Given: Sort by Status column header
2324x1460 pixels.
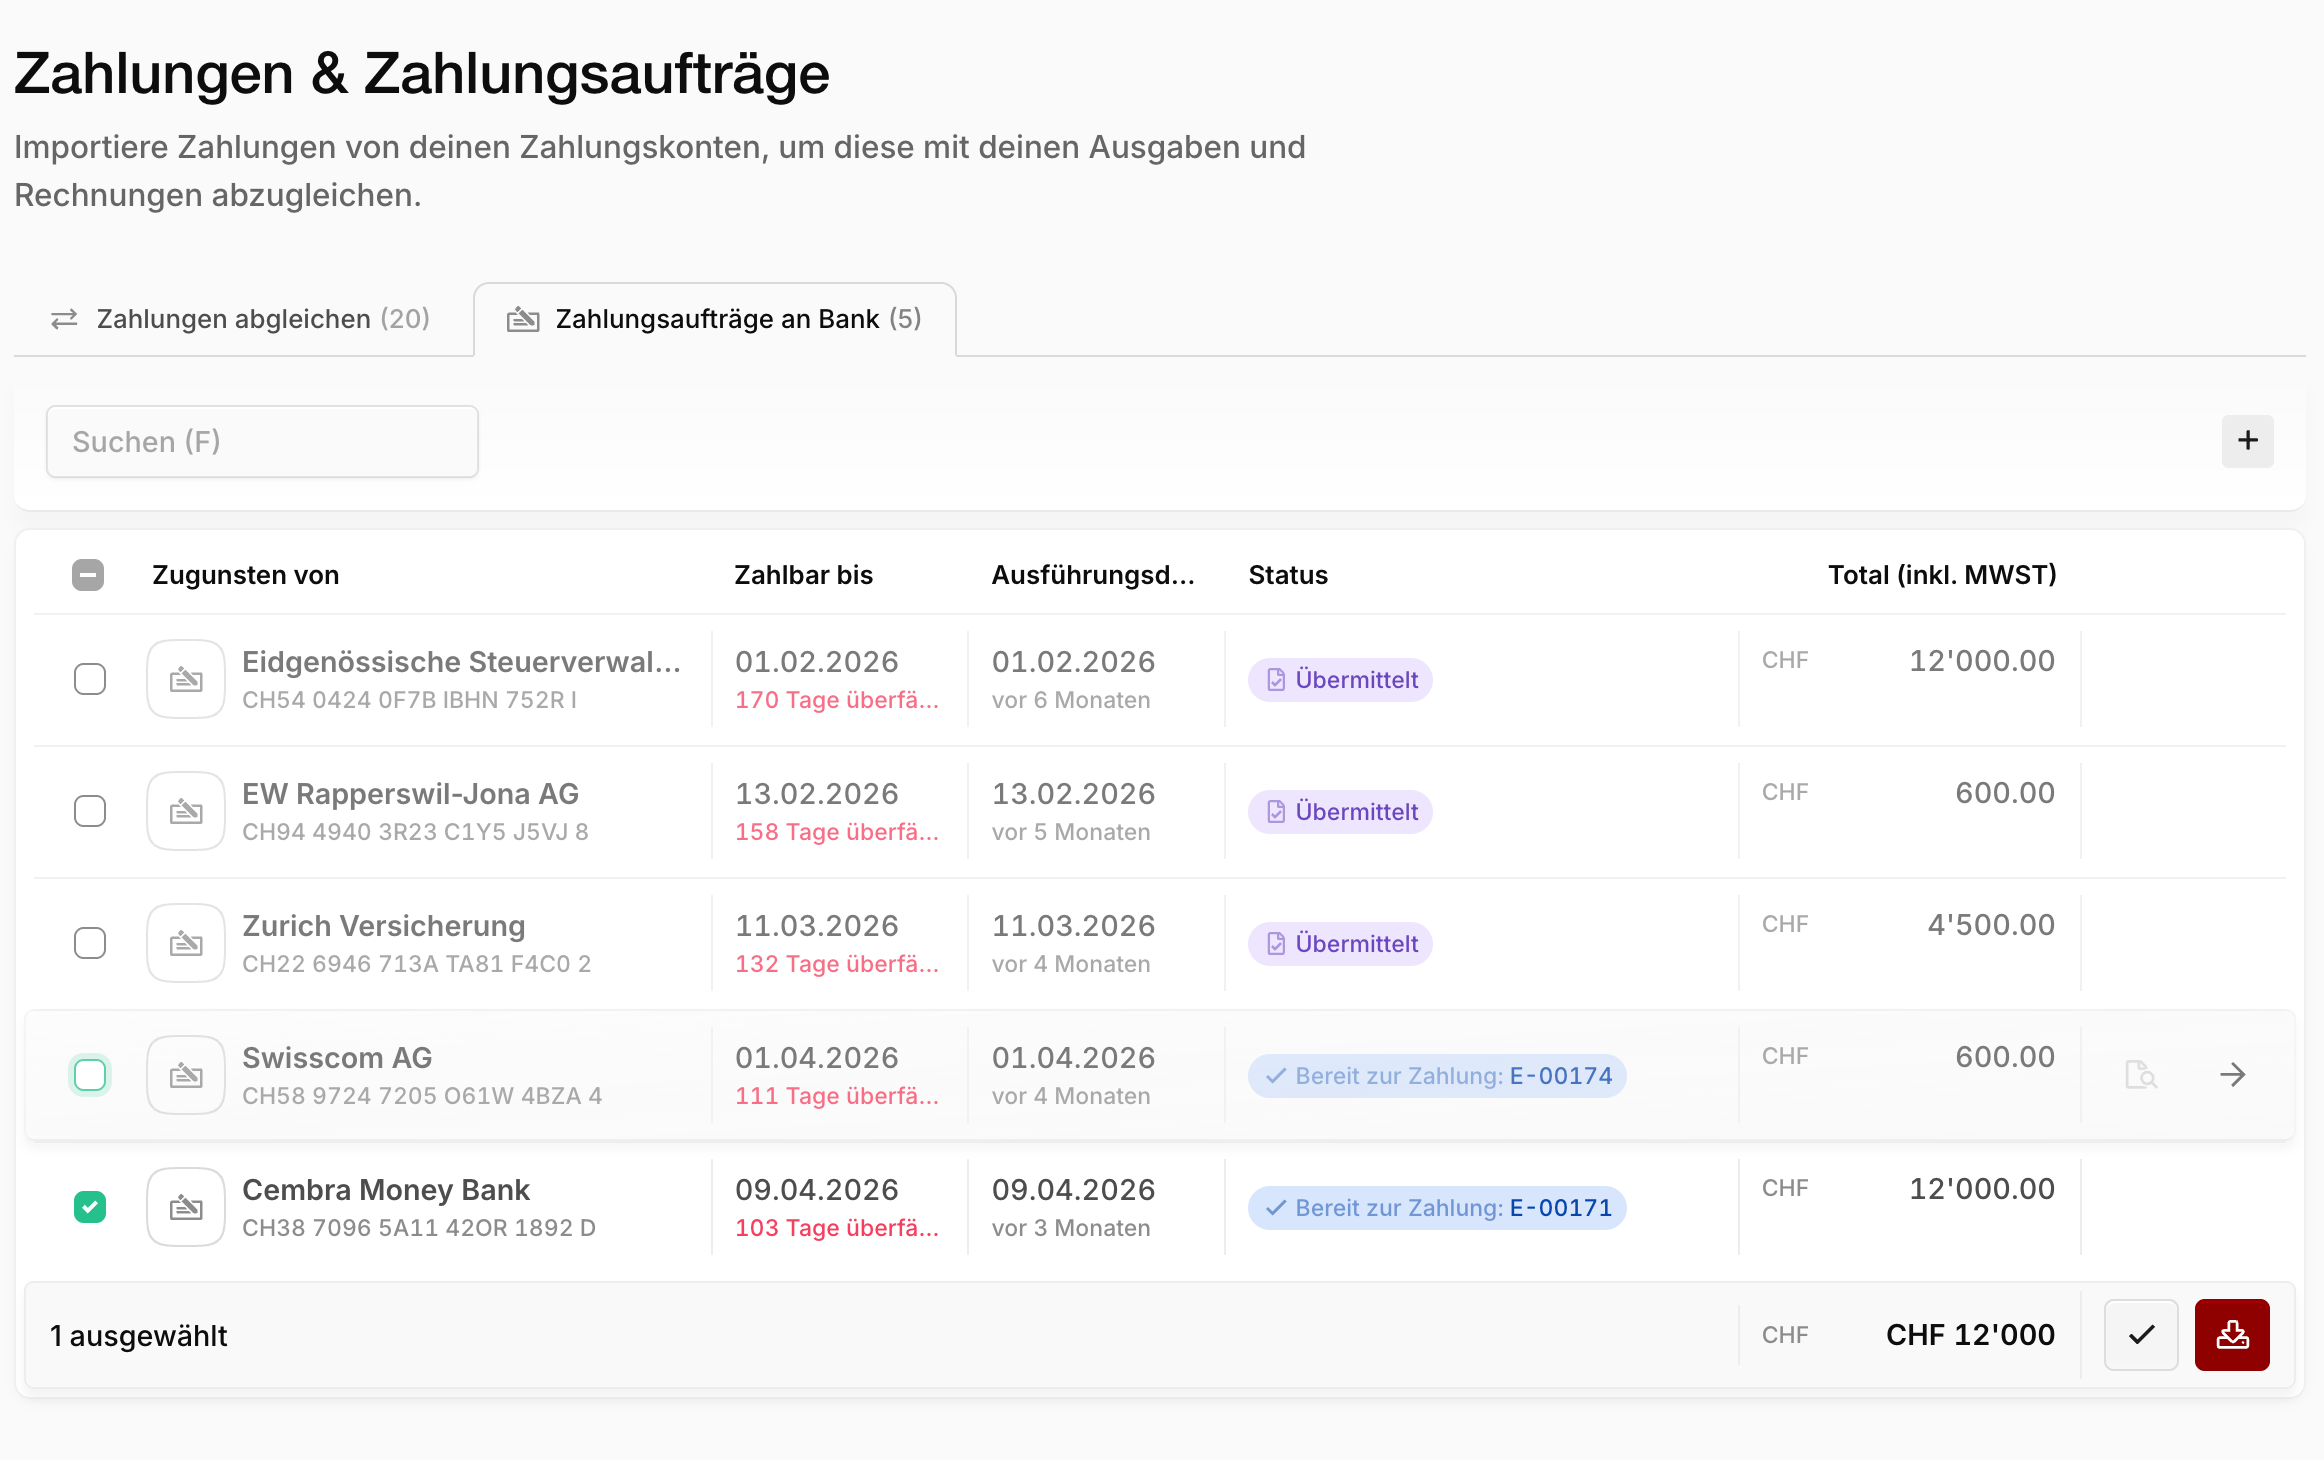Looking at the screenshot, I should [x=1288, y=575].
